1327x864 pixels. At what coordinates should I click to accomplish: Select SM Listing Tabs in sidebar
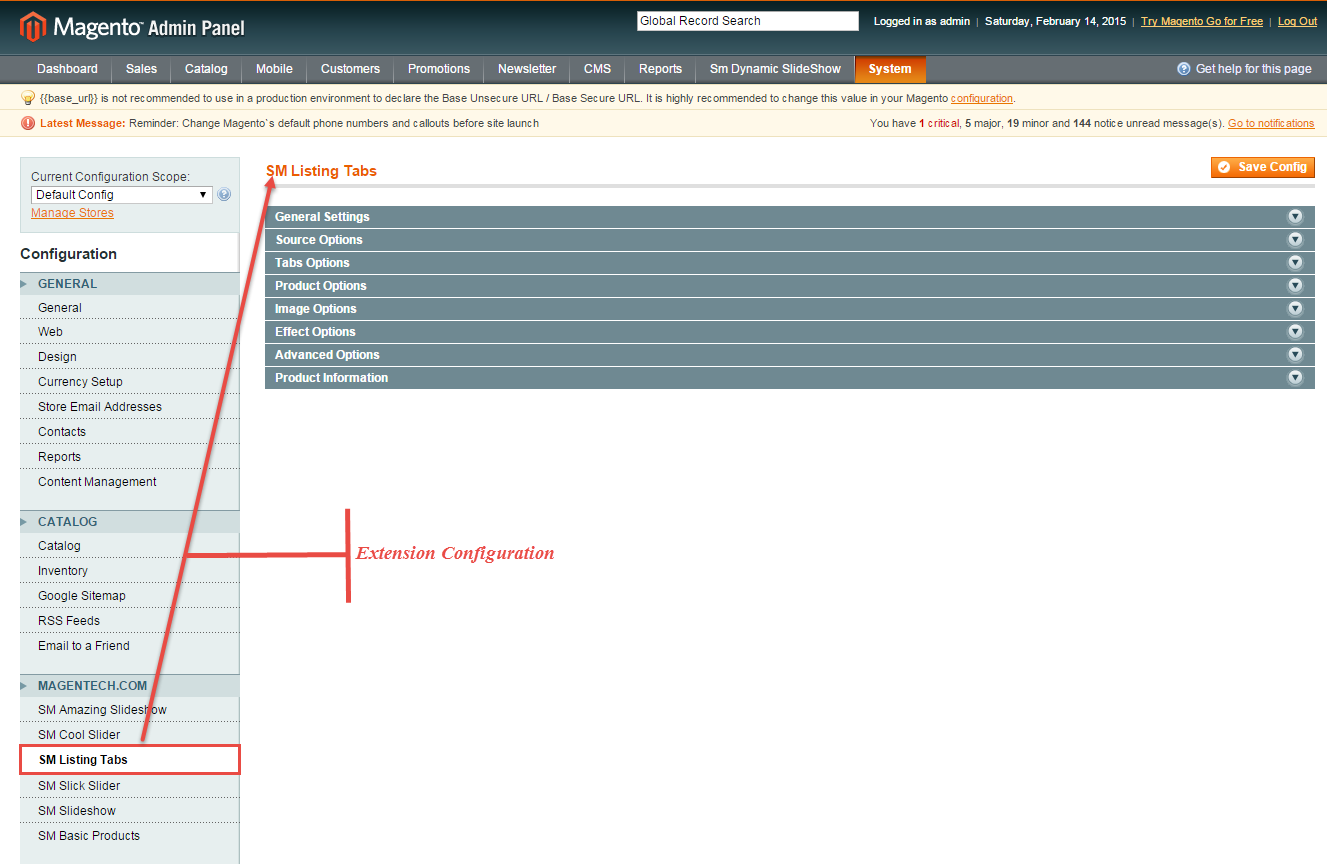coord(129,760)
